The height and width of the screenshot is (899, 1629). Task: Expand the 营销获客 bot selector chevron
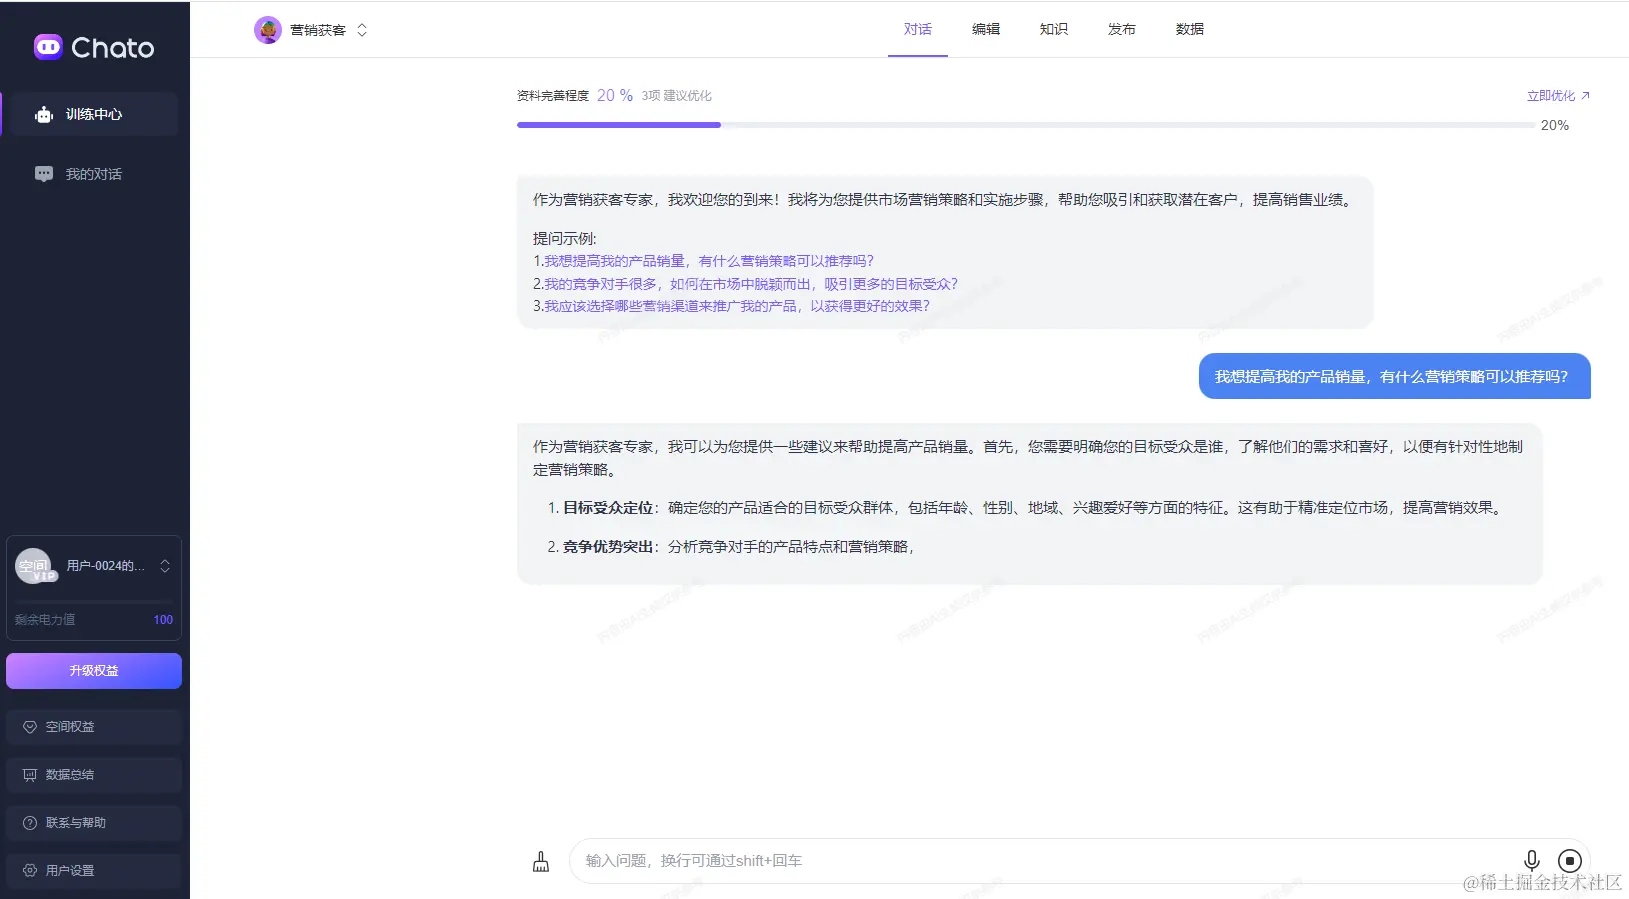(362, 30)
